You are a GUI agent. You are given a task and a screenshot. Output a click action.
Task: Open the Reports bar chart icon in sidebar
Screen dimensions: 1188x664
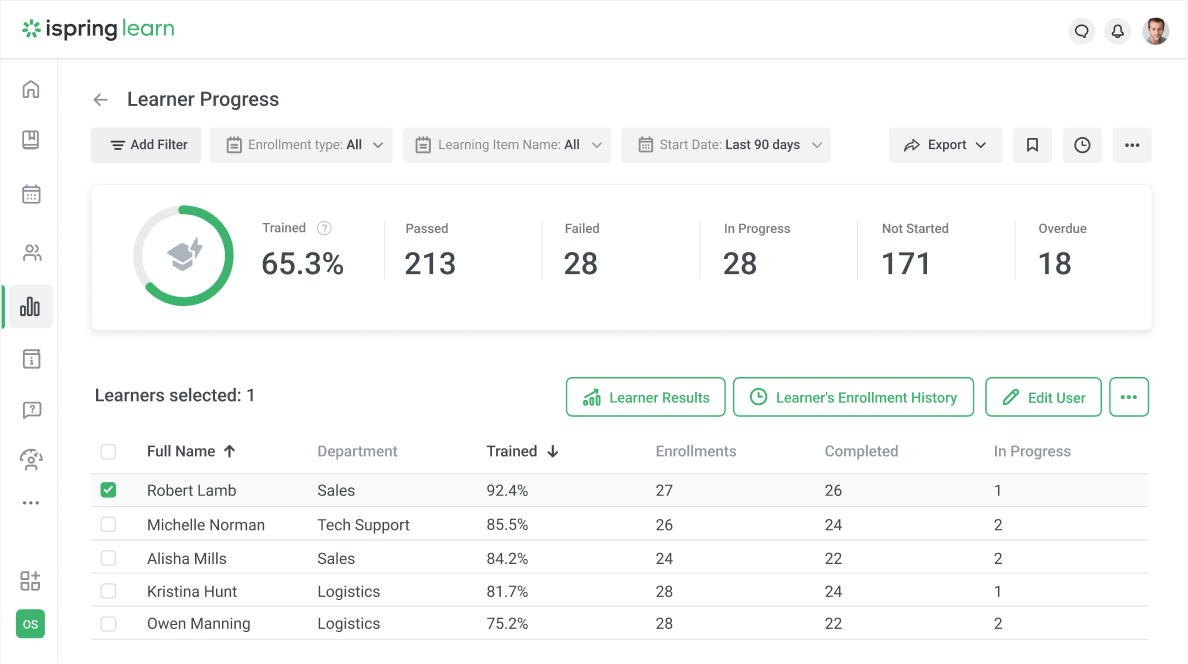[30, 306]
